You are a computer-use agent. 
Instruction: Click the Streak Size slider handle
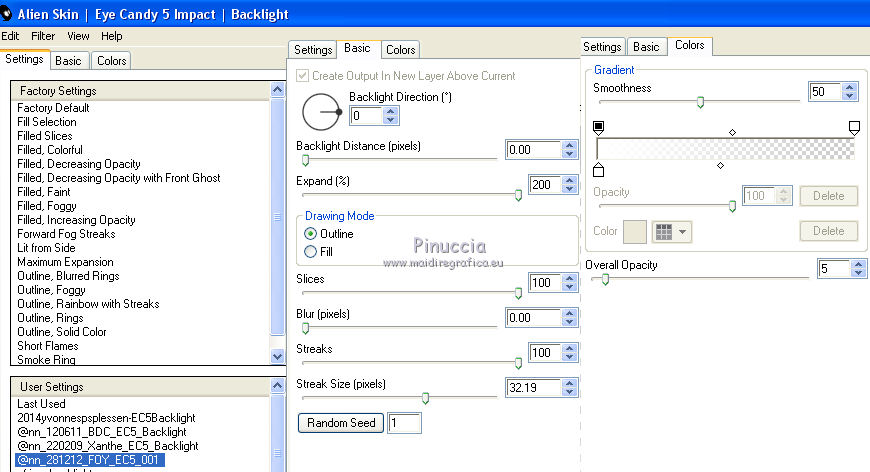click(x=425, y=398)
